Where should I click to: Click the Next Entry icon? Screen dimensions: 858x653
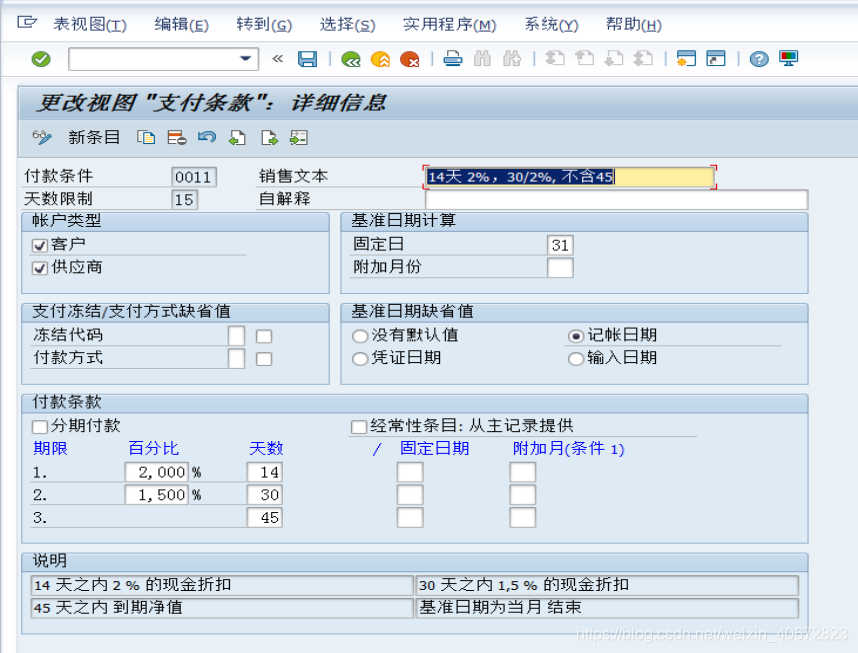(269, 137)
